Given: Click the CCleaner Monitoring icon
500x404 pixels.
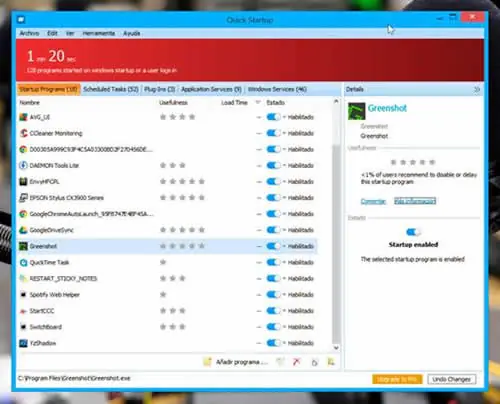Looking at the screenshot, I should pos(23,133).
